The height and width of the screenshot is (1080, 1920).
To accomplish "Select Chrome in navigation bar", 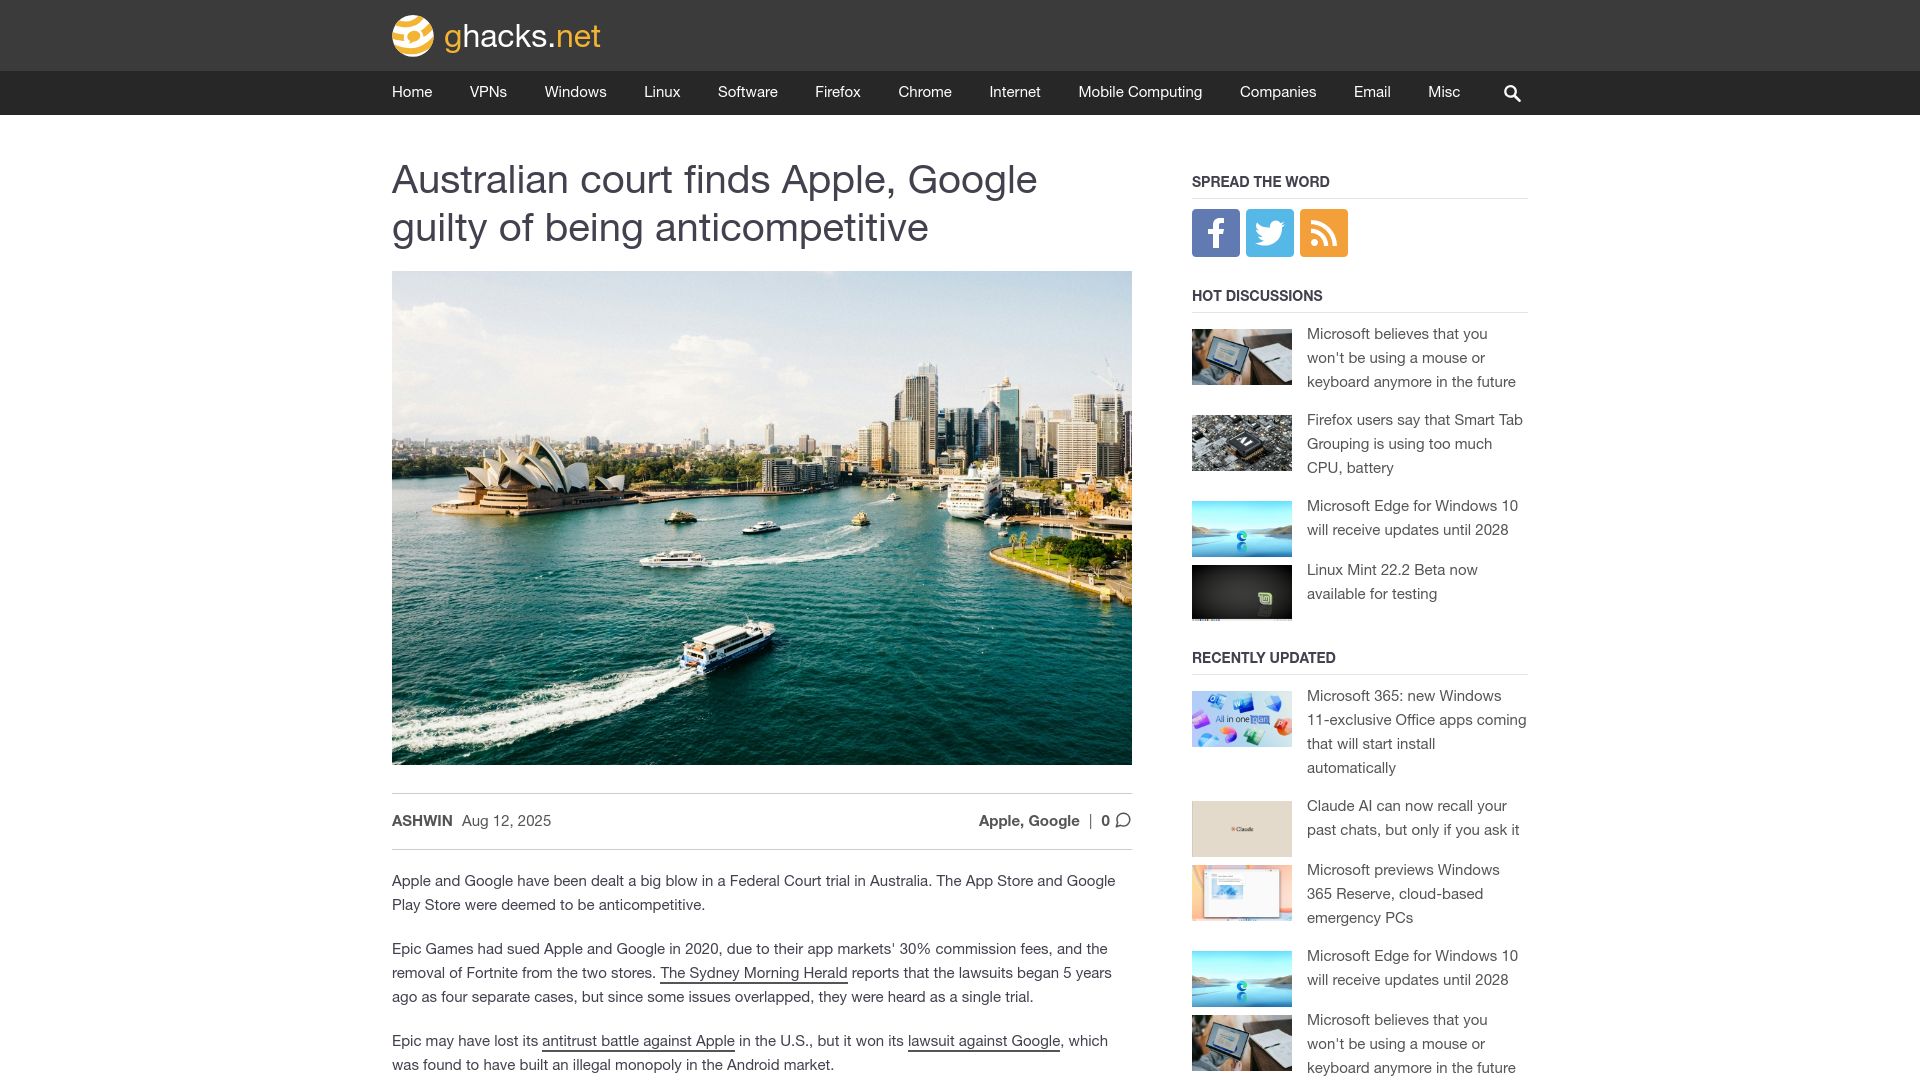I will coord(925,92).
